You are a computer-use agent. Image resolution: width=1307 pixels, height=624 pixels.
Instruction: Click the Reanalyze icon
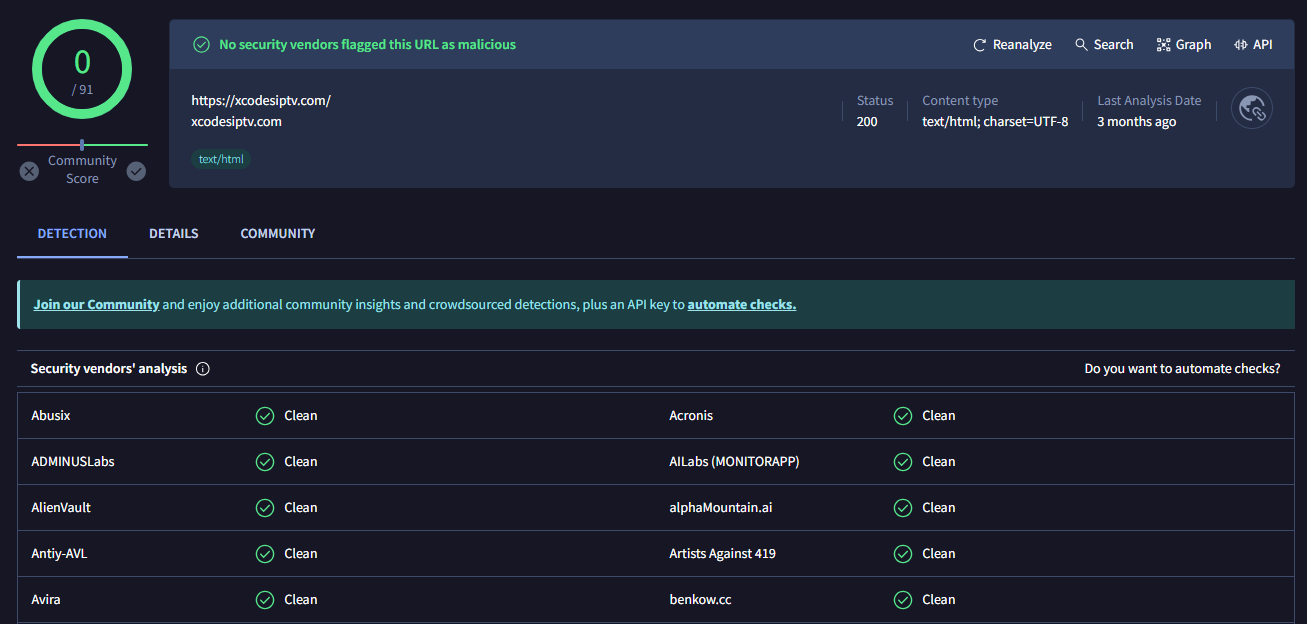pyautogui.click(x=979, y=44)
